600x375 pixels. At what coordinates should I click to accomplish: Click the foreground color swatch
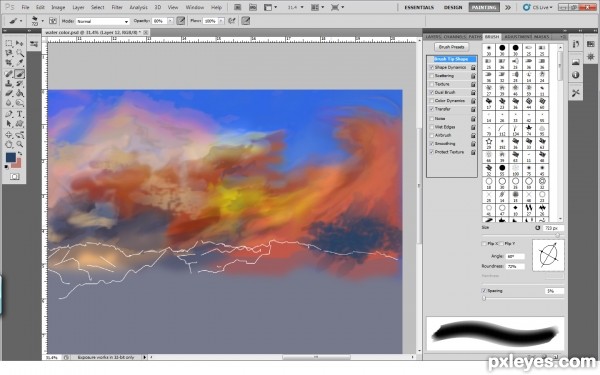pos(10,157)
